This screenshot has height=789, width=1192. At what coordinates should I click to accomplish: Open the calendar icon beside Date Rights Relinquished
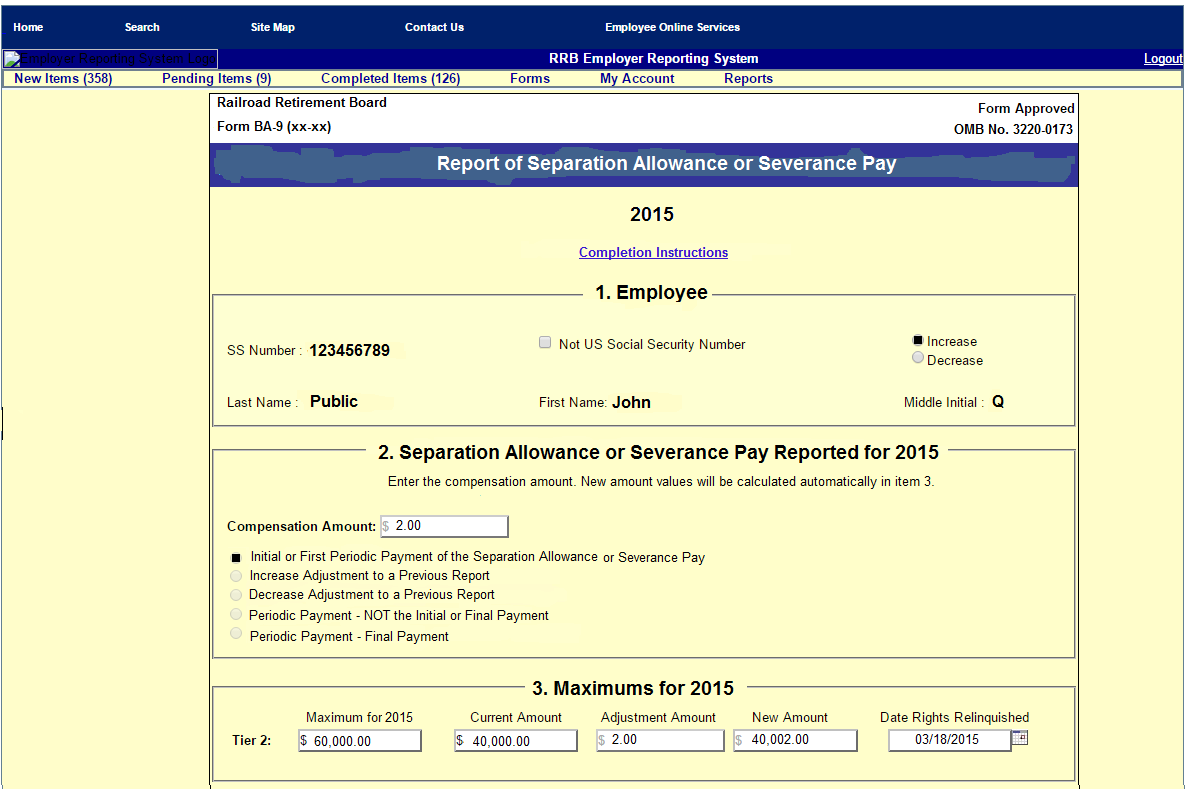[1020, 738]
